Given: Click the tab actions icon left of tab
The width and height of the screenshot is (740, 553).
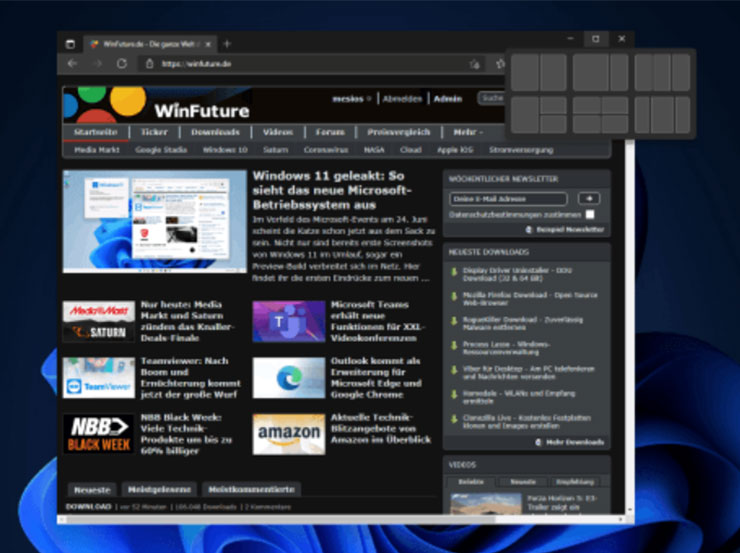Looking at the screenshot, I should click(x=70, y=43).
